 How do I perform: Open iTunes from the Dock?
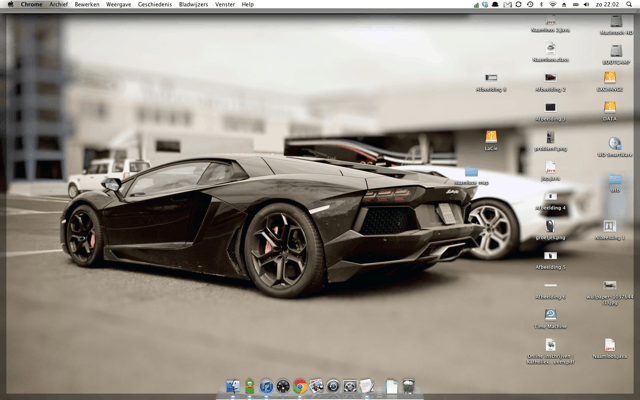point(266,386)
